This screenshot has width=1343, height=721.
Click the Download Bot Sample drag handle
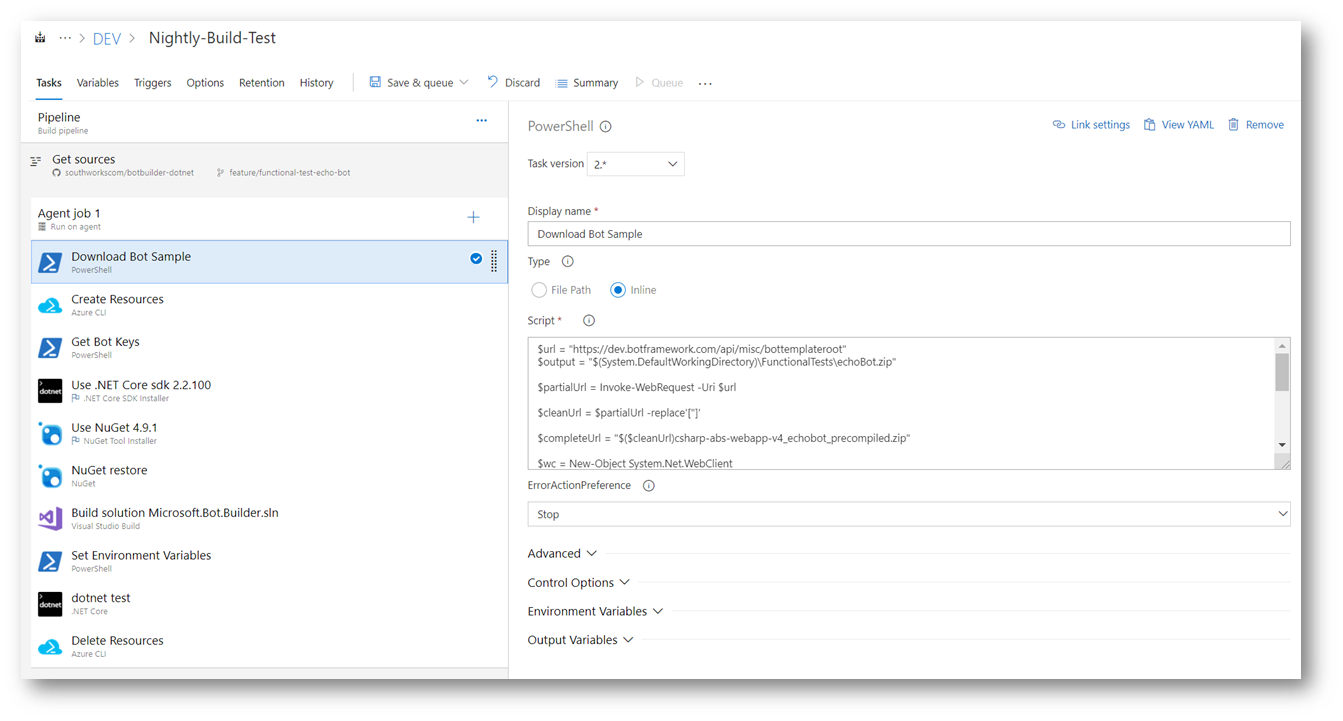point(494,261)
